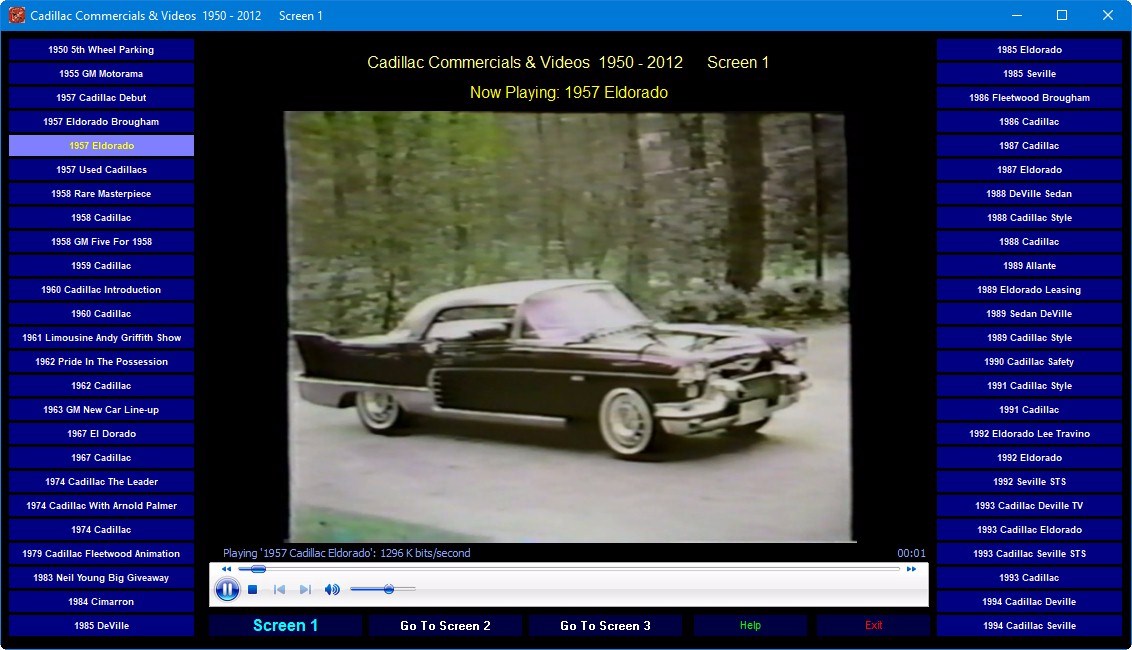Viewport: 1132px width, 650px height.
Task: Click the Cadillac app icon in title bar
Action: 17,15
